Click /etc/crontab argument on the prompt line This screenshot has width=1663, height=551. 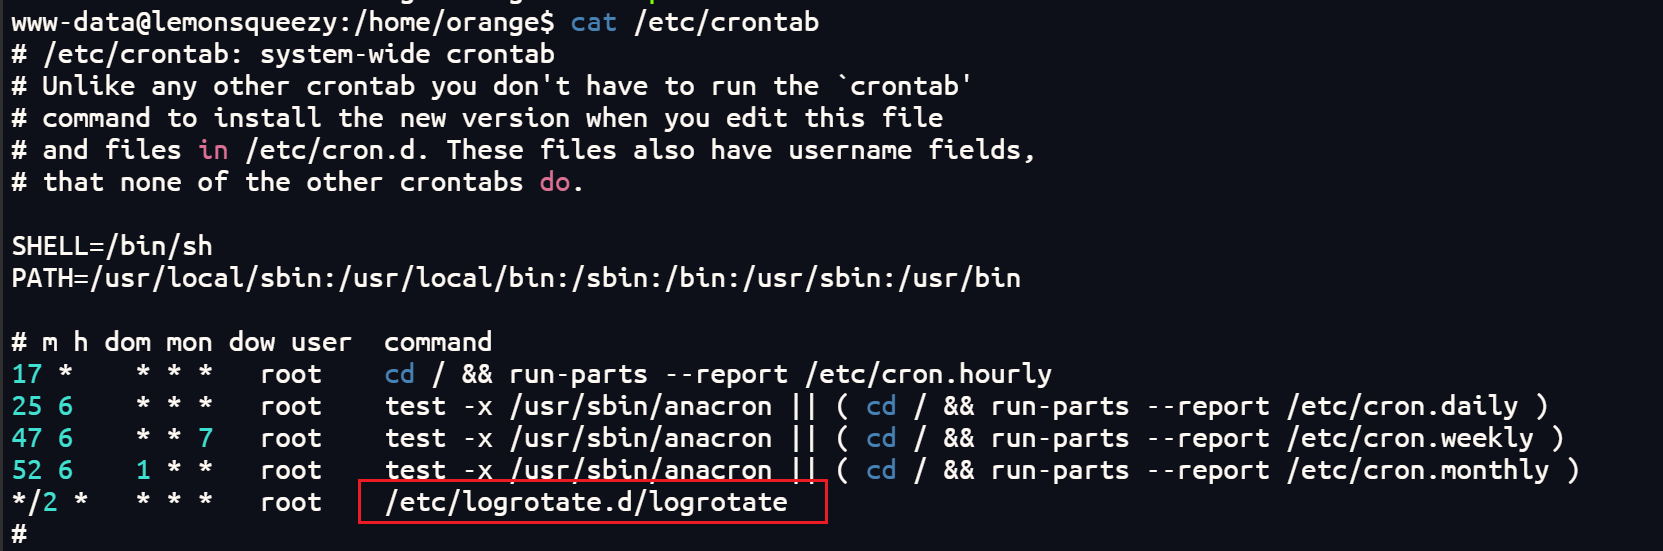coord(726,22)
